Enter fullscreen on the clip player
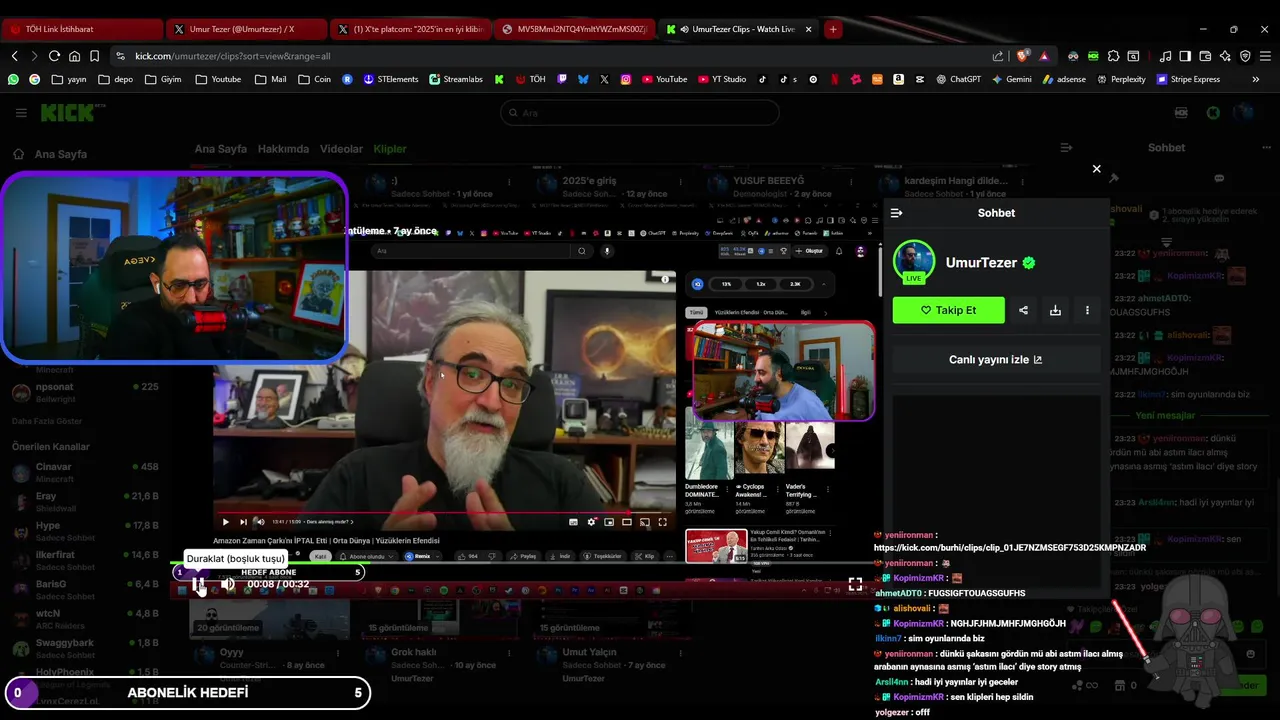This screenshot has width=1280, height=720. click(855, 584)
